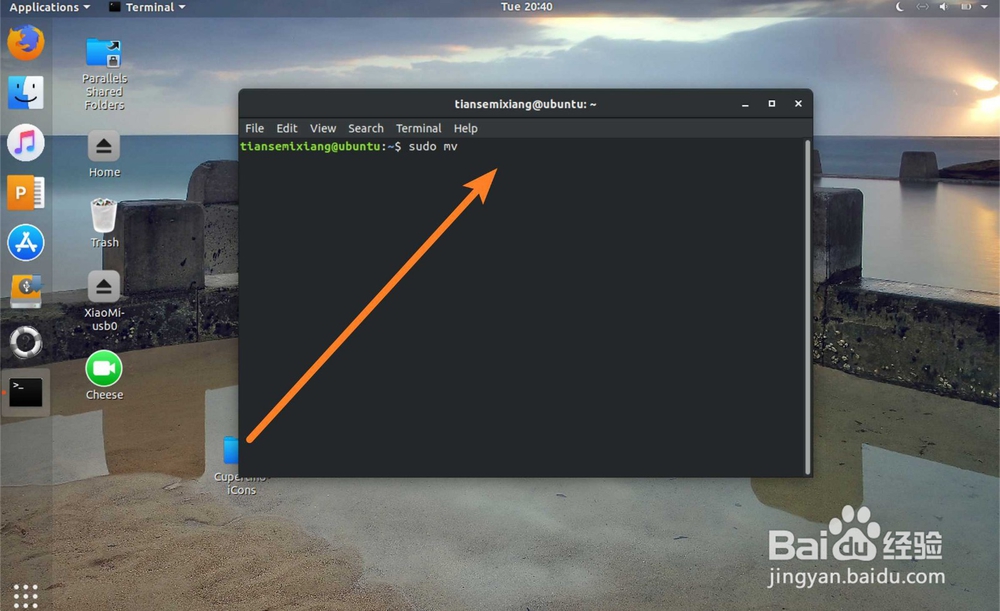The width and height of the screenshot is (1000, 611).
Task: Expand the Terminal app menu in top bar
Action: click(148, 8)
